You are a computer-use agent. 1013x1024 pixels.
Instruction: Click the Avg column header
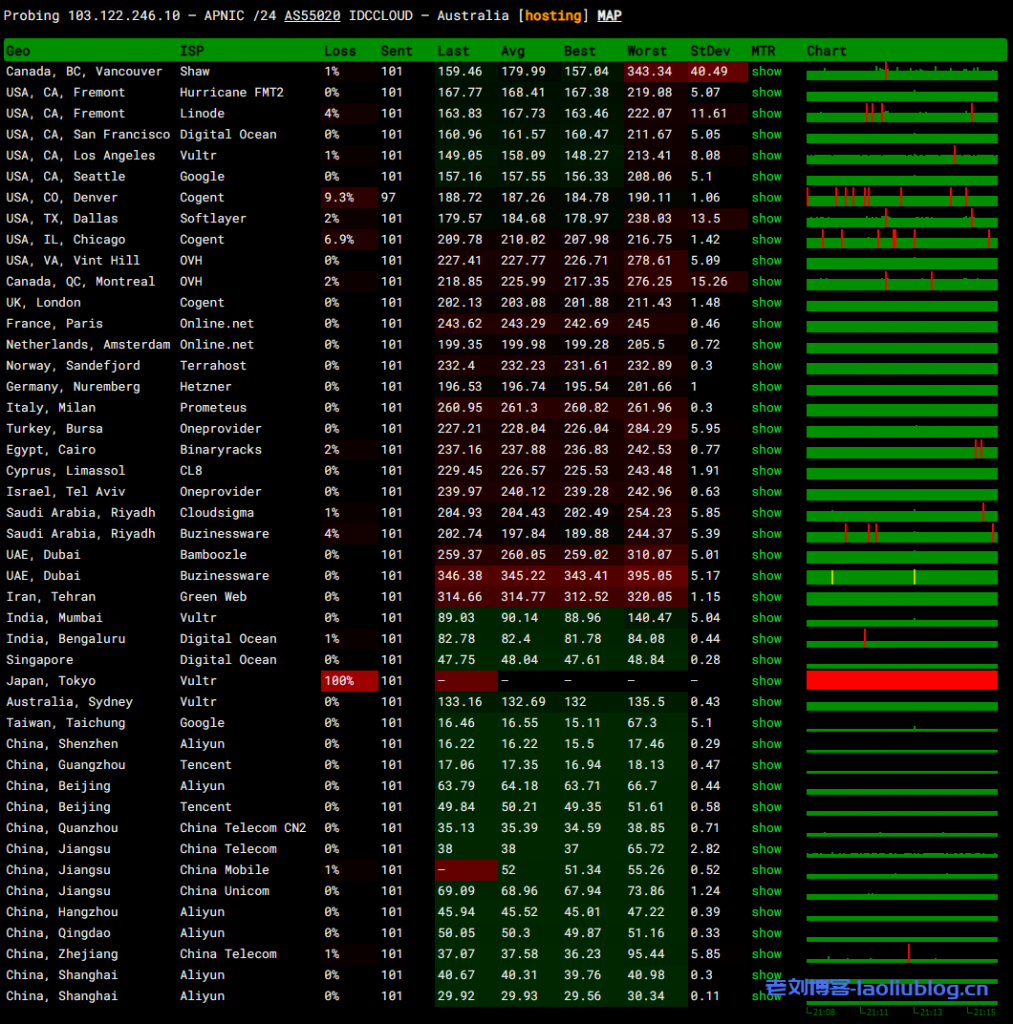[512, 51]
